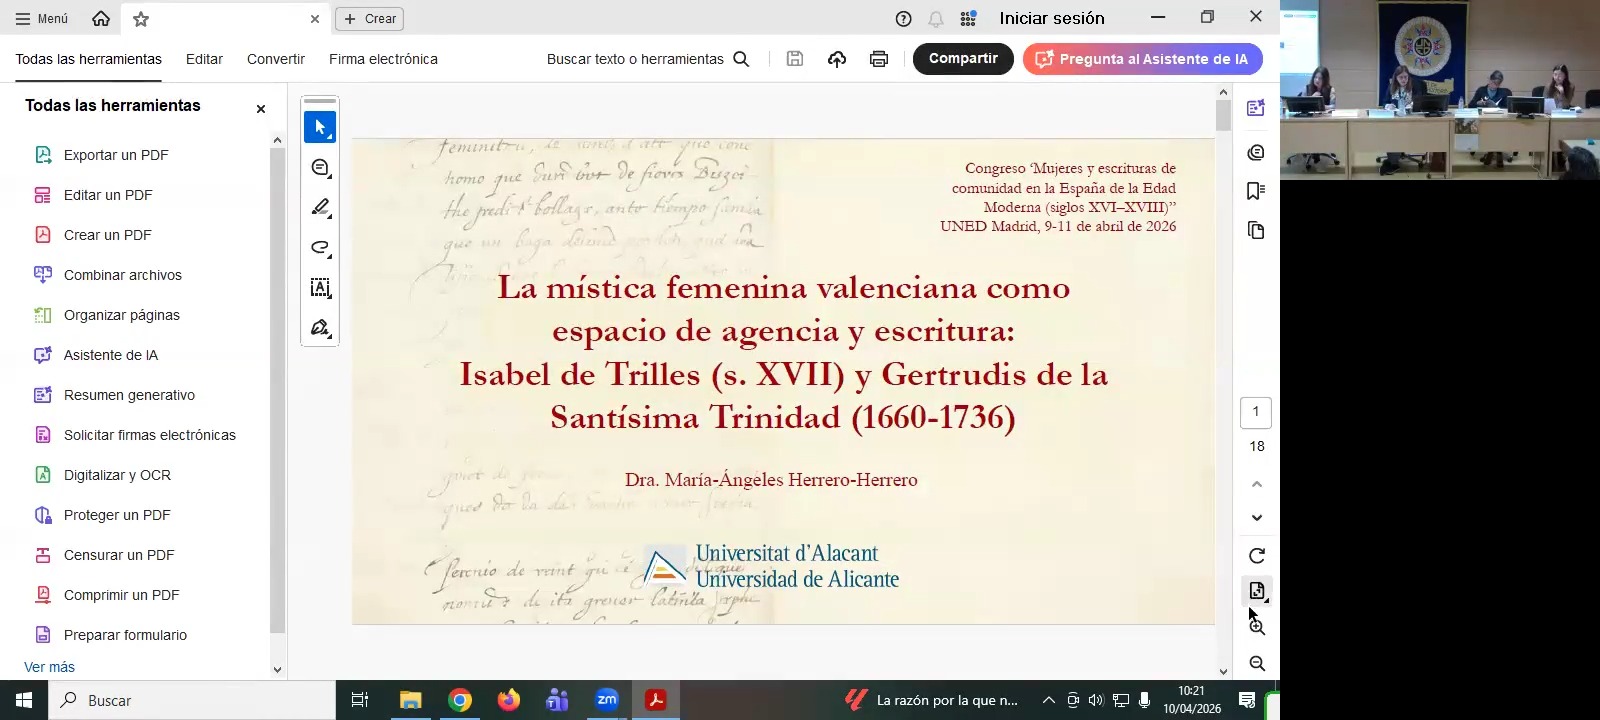
Task: Click the document vertical scrollbar thumb
Action: [1223, 116]
